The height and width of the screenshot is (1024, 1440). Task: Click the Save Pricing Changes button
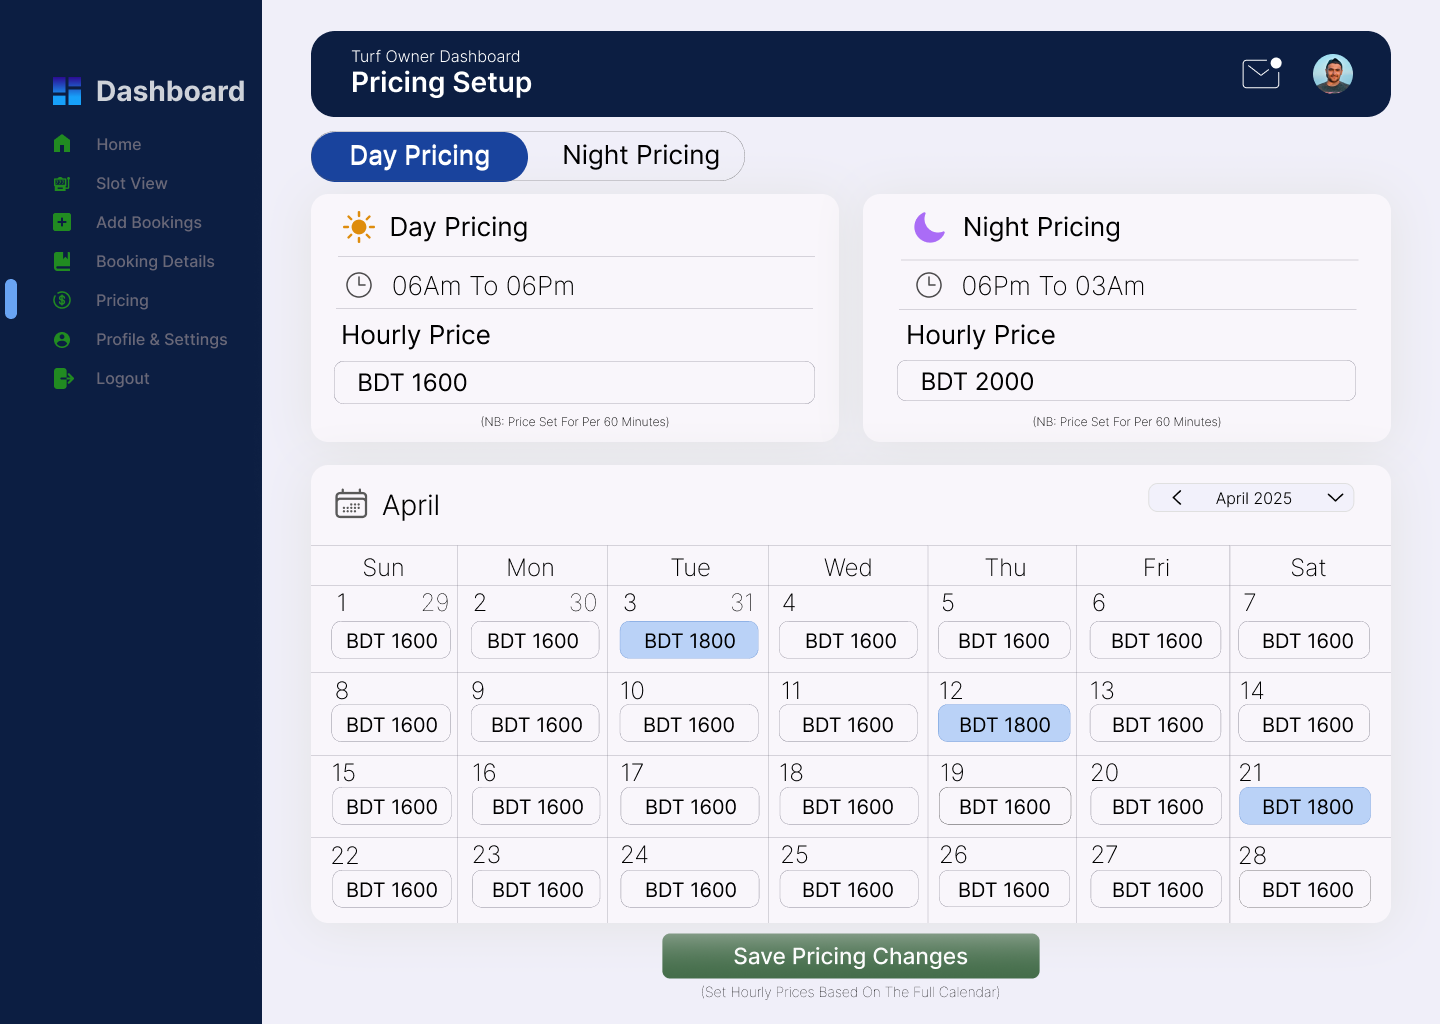[849, 956]
